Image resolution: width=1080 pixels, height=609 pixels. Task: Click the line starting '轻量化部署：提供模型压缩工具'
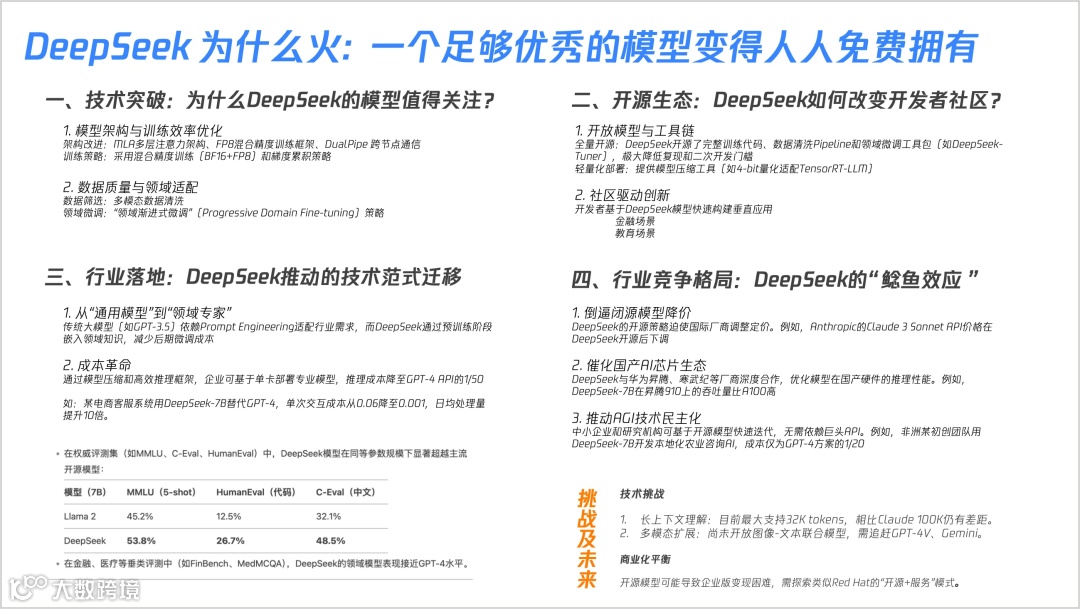tap(724, 169)
